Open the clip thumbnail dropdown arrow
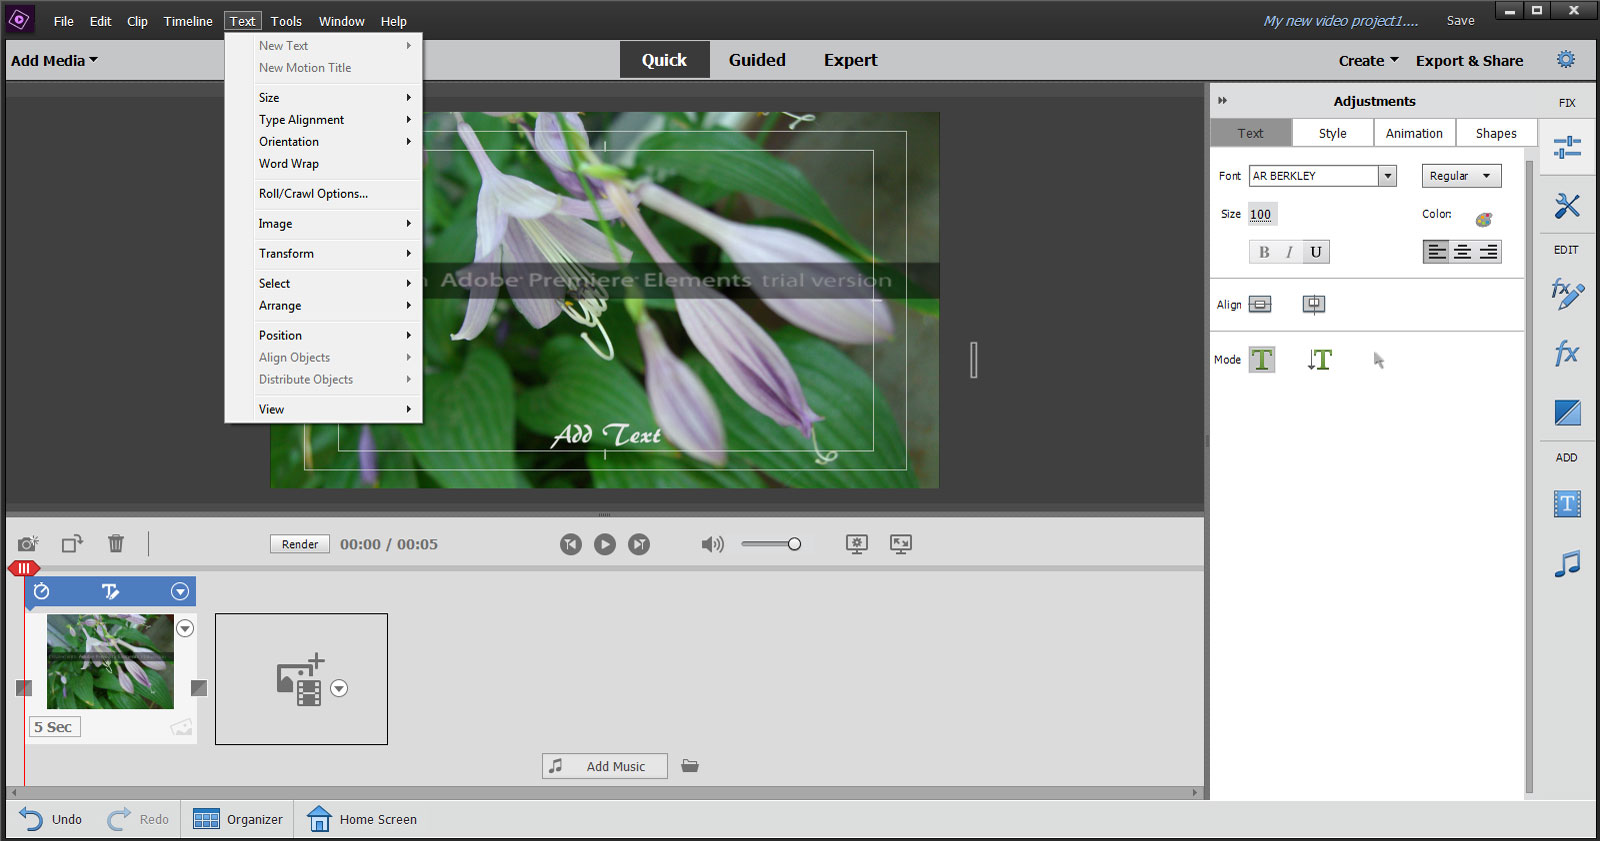 (x=185, y=628)
